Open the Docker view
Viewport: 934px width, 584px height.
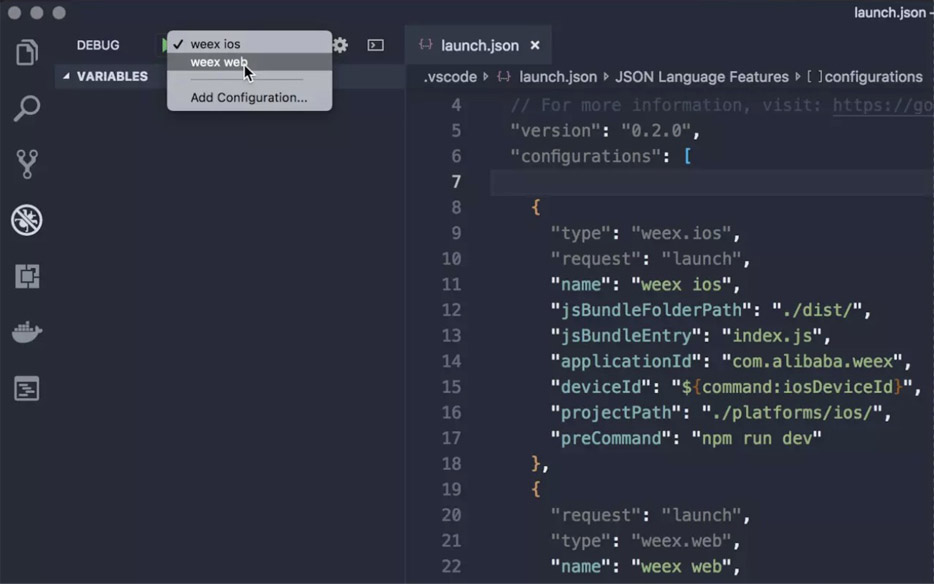tap(27, 332)
